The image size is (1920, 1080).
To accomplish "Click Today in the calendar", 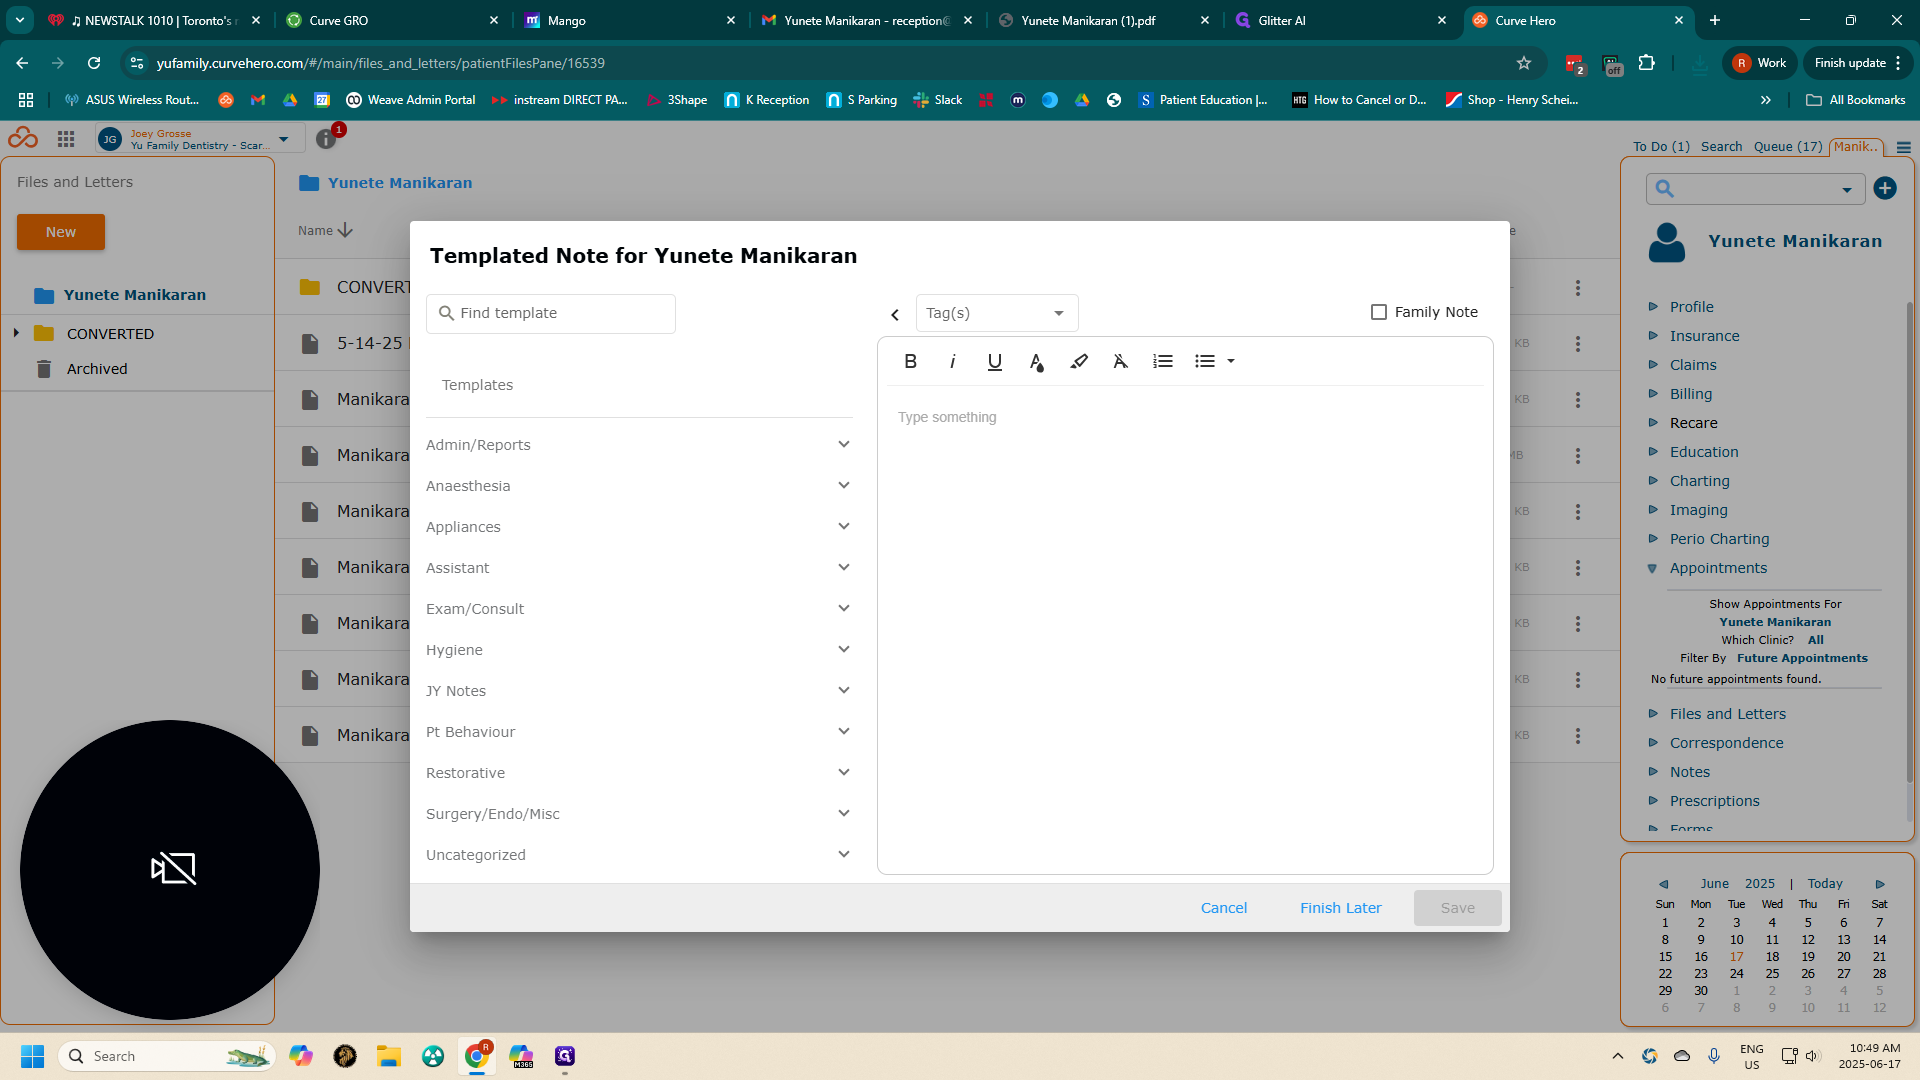I will (1825, 884).
